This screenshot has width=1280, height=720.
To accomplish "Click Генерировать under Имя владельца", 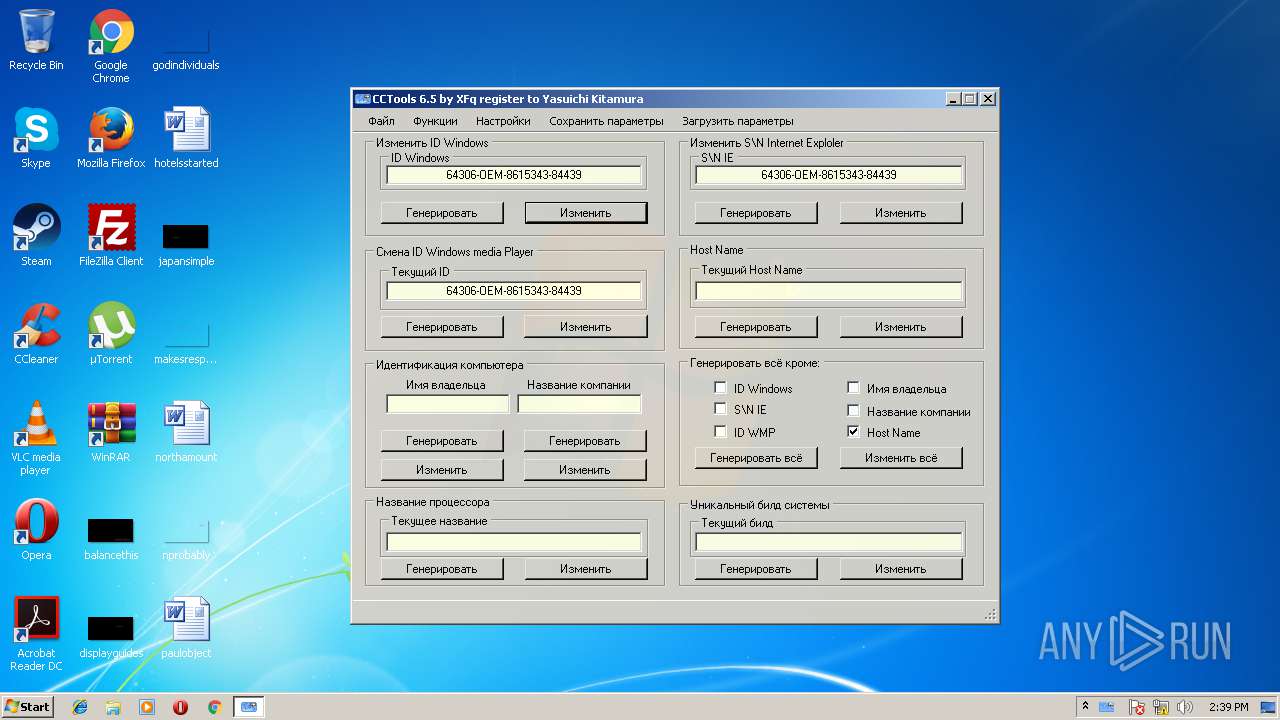I will pos(442,441).
